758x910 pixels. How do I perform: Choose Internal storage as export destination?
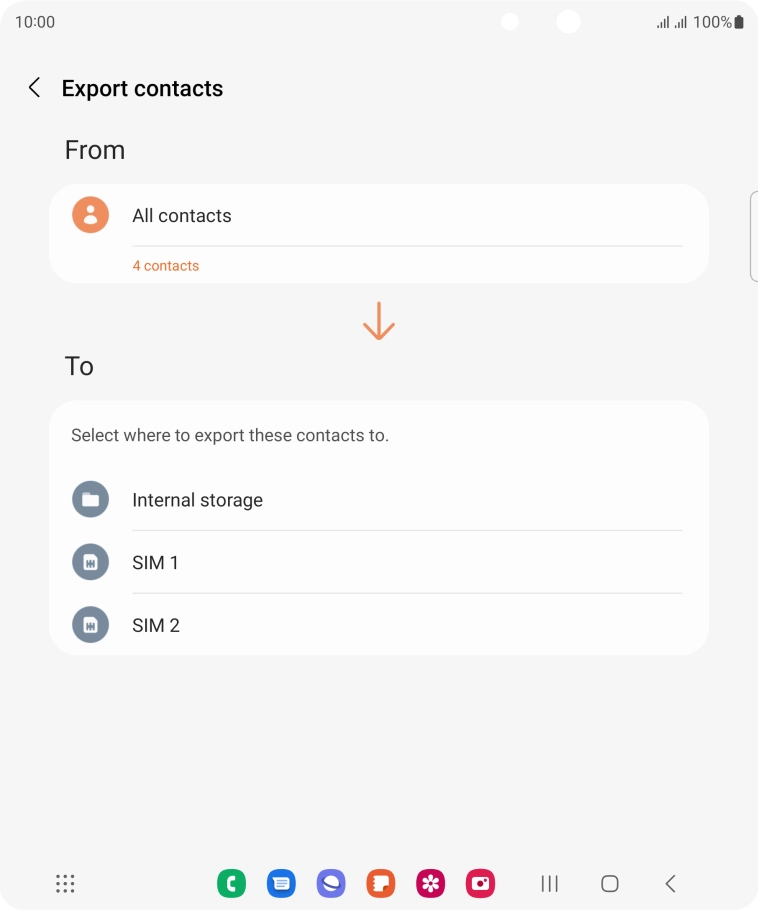pos(380,500)
